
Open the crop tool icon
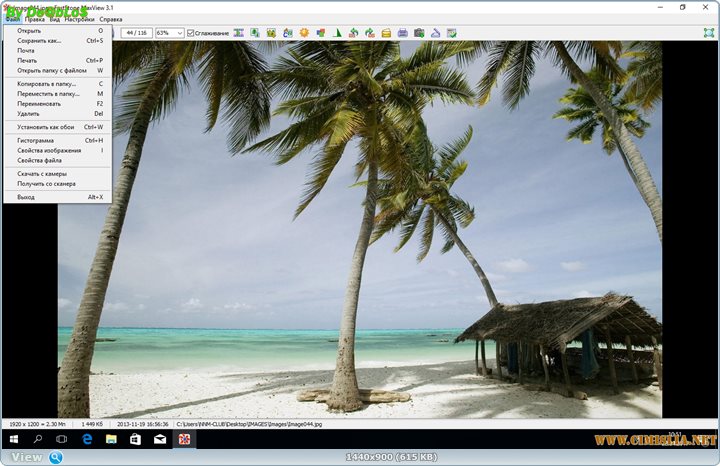271,33
